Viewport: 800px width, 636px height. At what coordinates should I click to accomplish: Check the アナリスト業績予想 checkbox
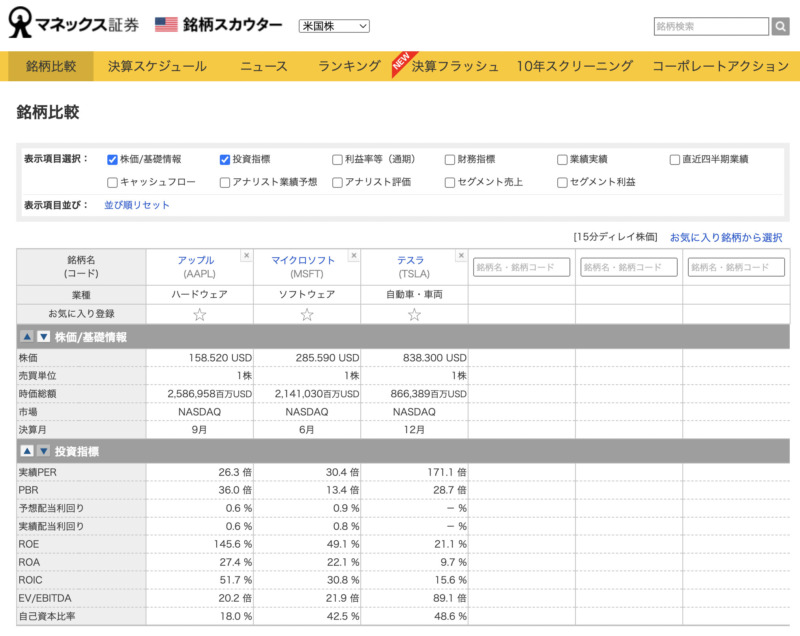point(224,183)
